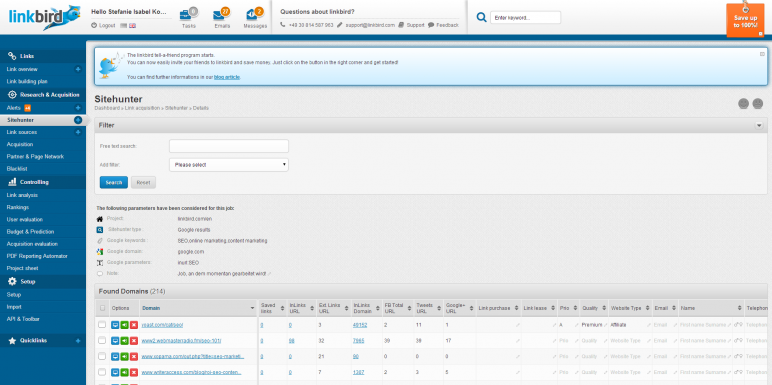Tick the checkbox for www2.webmasterradio.fm row
Image resolution: width=772 pixels, height=385 pixels.
pyautogui.click(x=102, y=341)
